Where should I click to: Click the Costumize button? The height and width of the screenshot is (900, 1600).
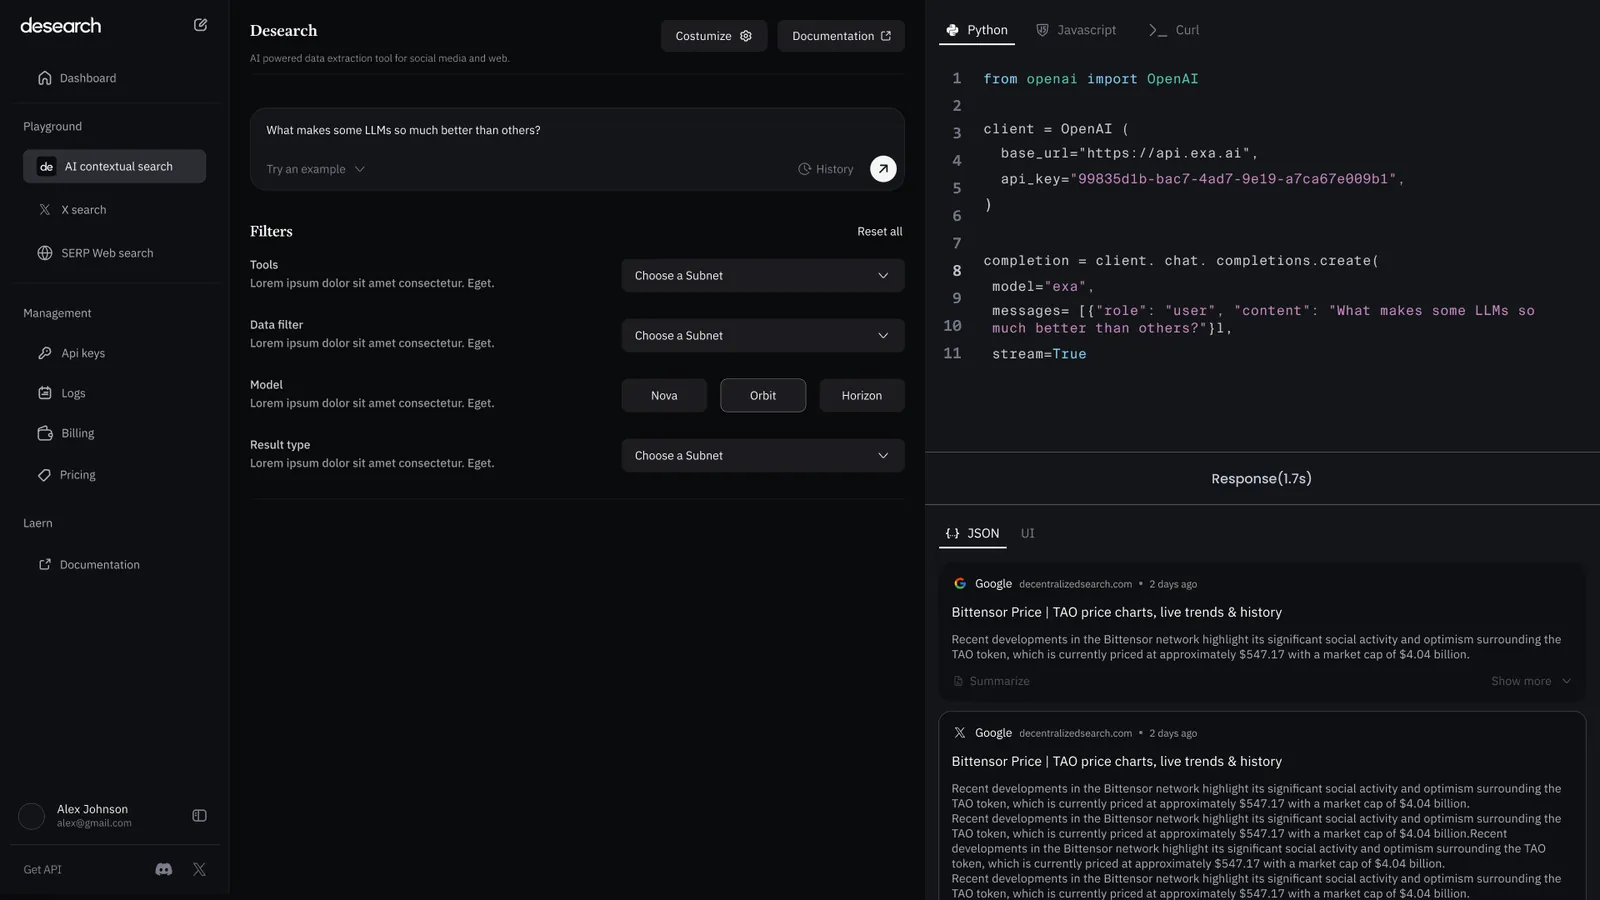[714, 36]
